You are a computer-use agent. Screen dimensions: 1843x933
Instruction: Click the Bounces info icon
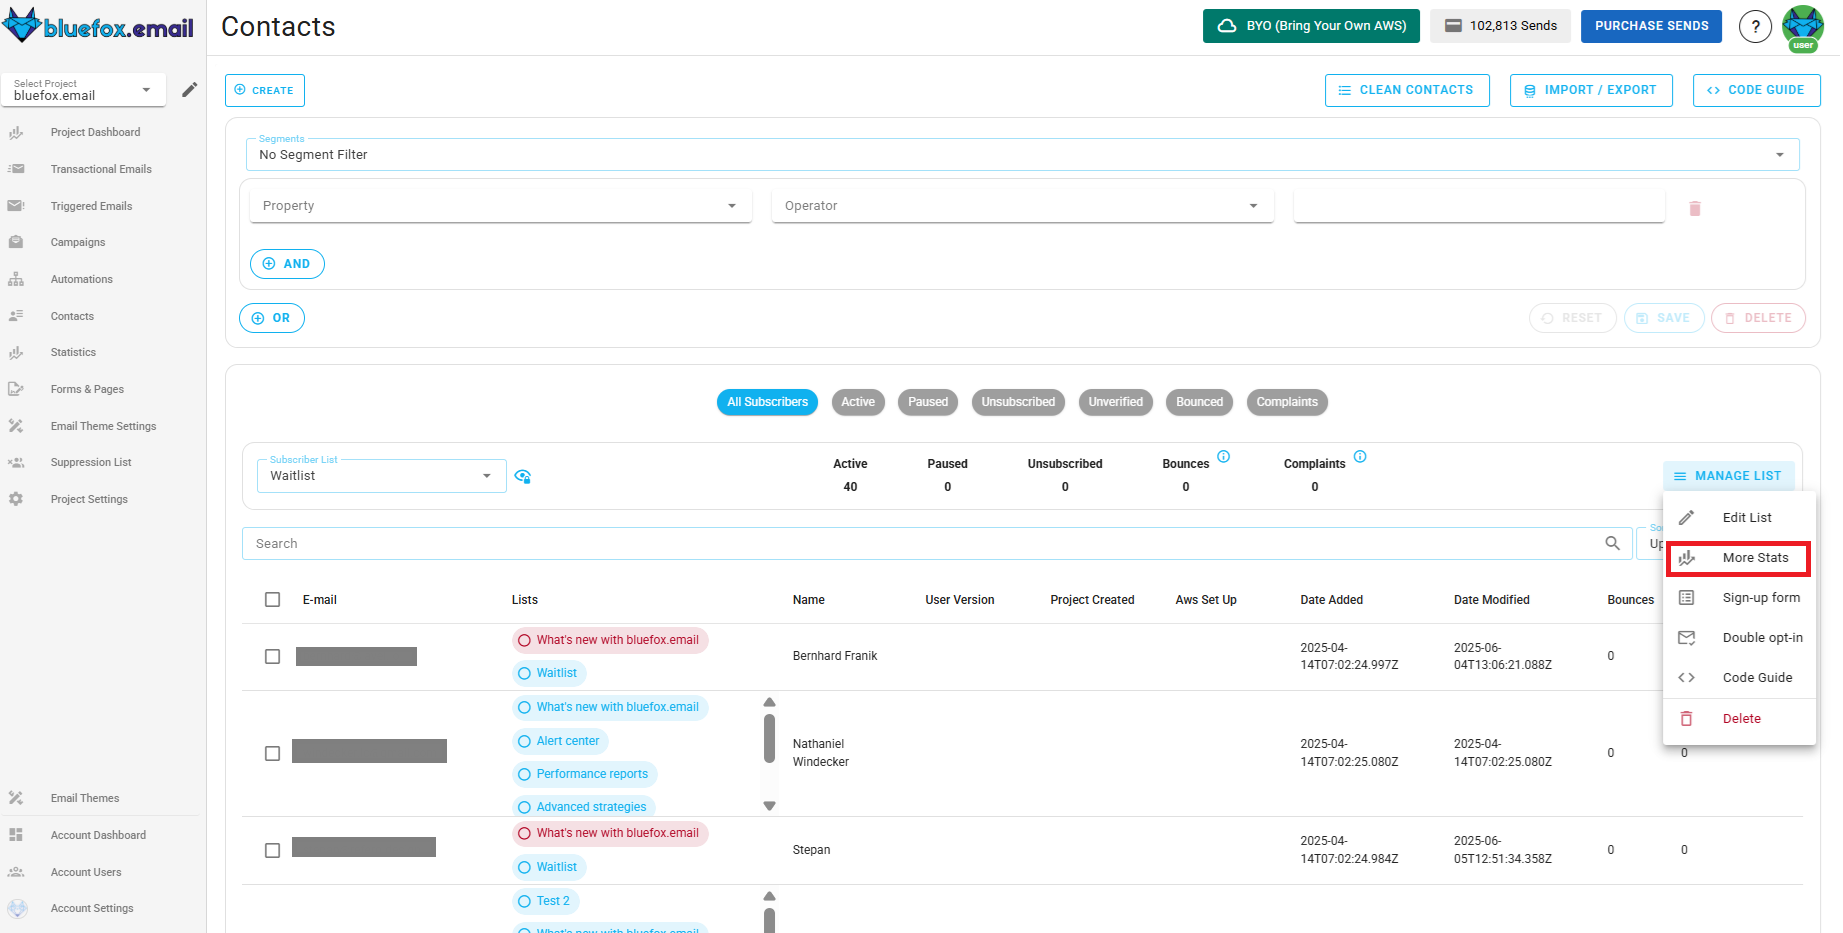[x=1223, y=457]
